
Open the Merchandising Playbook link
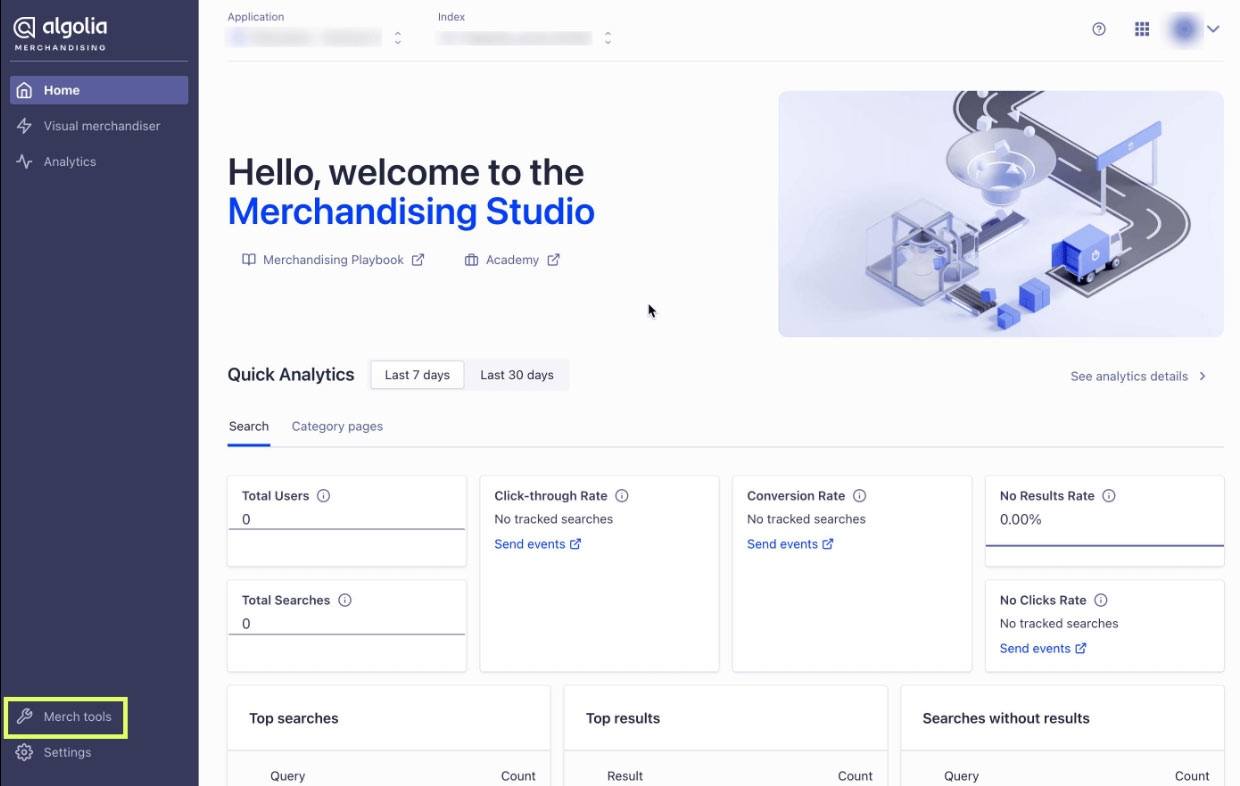pos(333,260)
